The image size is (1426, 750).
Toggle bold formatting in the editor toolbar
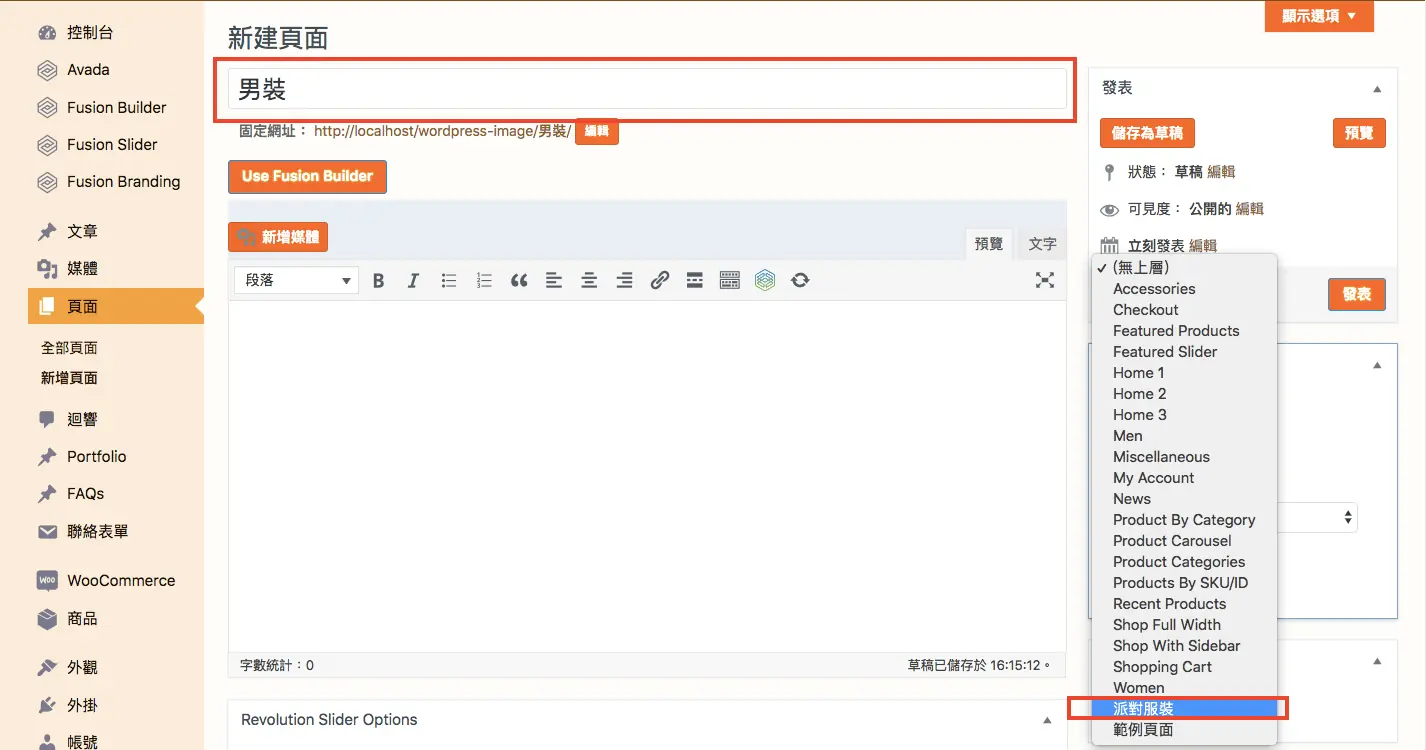point(378,281)
